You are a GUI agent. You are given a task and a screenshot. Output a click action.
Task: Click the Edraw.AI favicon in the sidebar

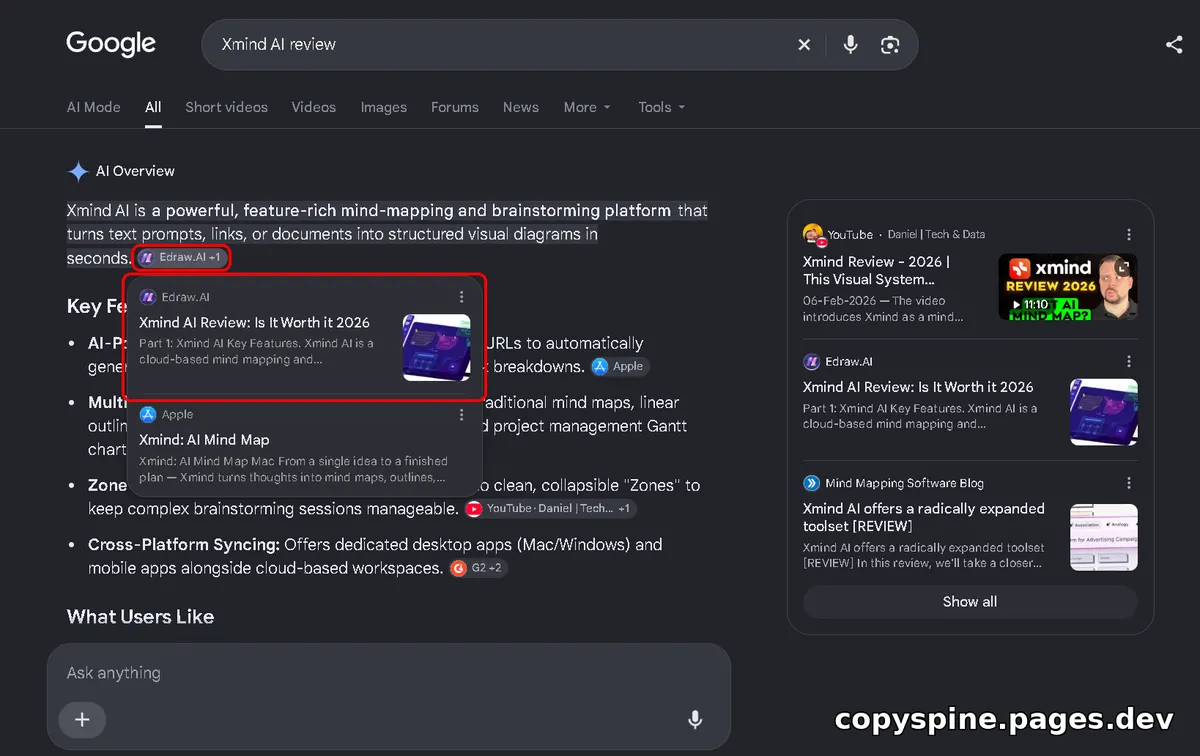811,361
